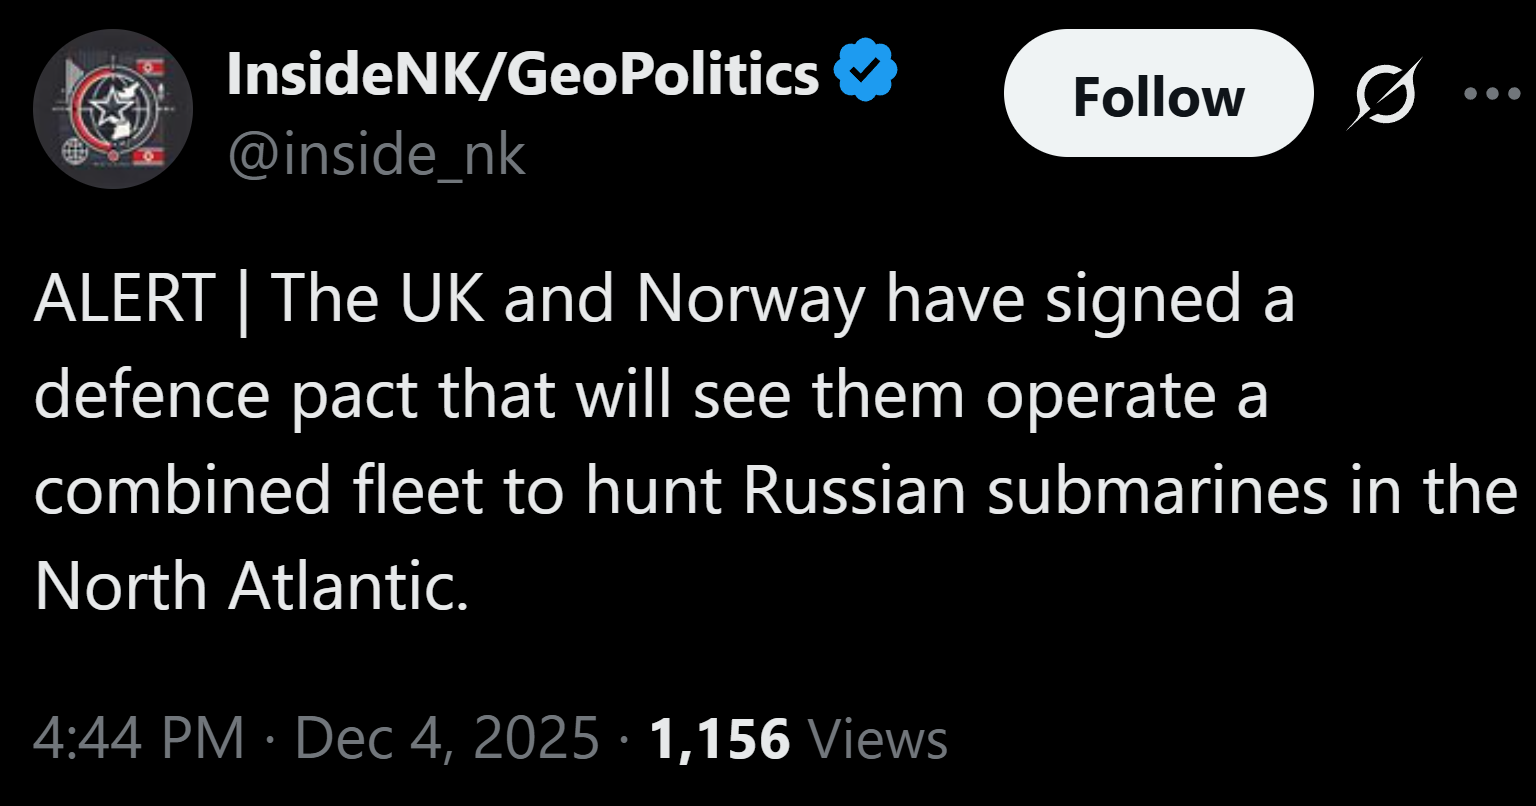Viewport: 1536px width, 806px height.
Task: Click the 'North Atlantic.' text
Action: click(251, 587)
